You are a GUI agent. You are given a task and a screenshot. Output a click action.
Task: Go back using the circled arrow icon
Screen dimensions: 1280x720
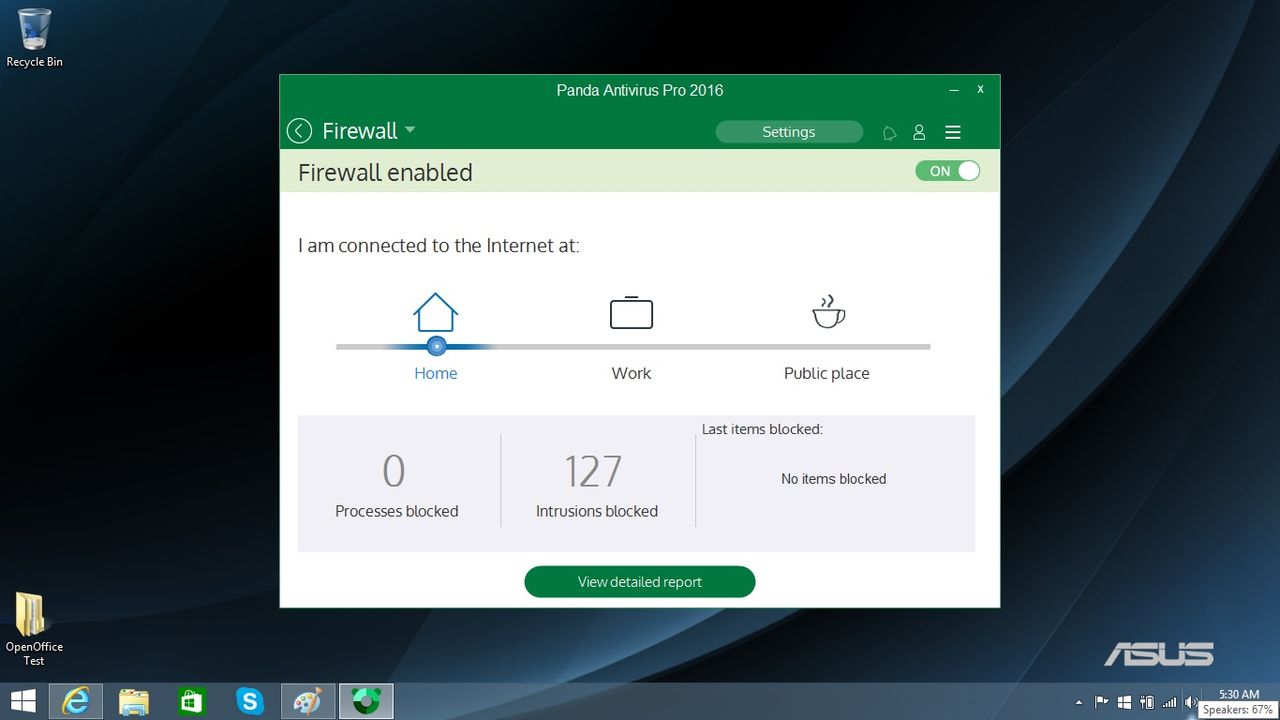299,131
